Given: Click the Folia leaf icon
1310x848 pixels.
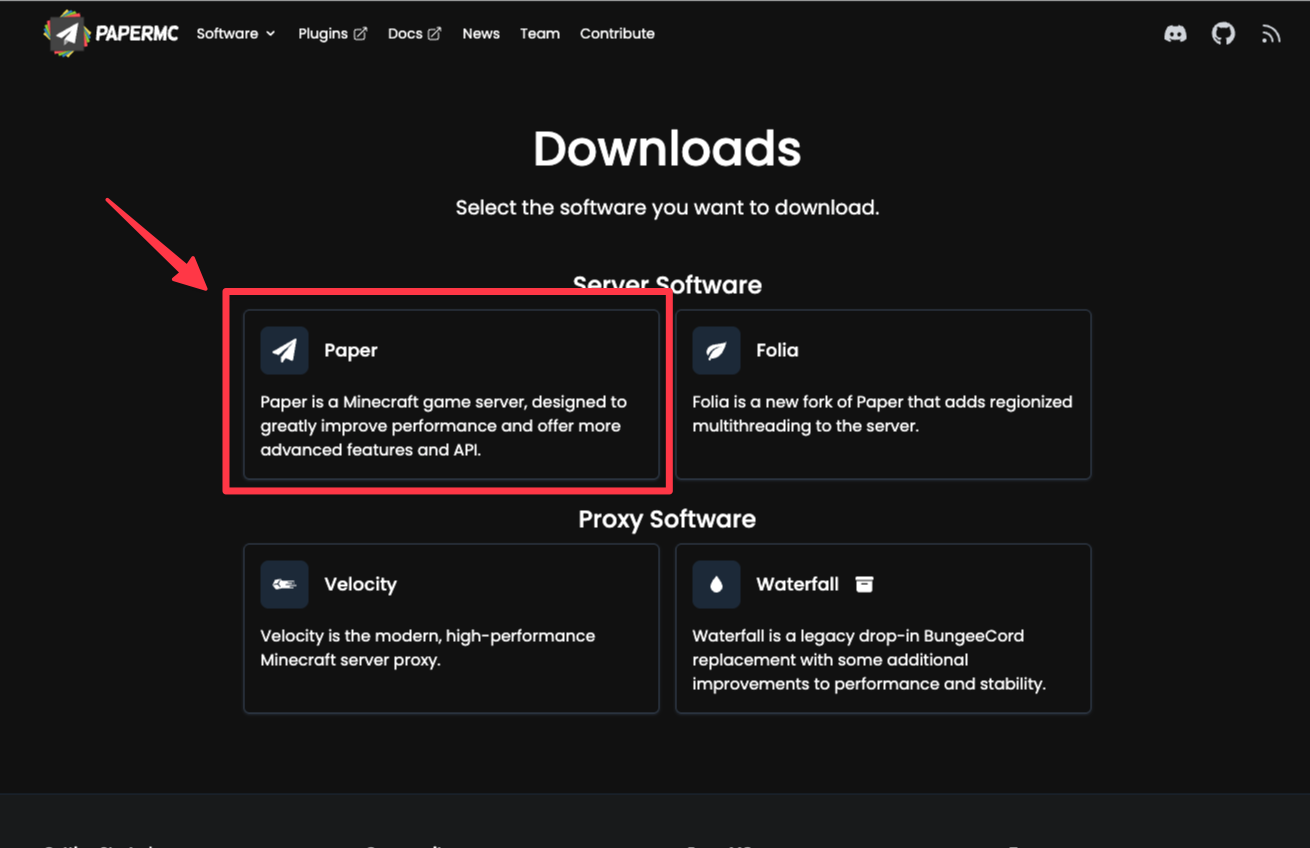Looking at the screenshot, I should (716, 350).
